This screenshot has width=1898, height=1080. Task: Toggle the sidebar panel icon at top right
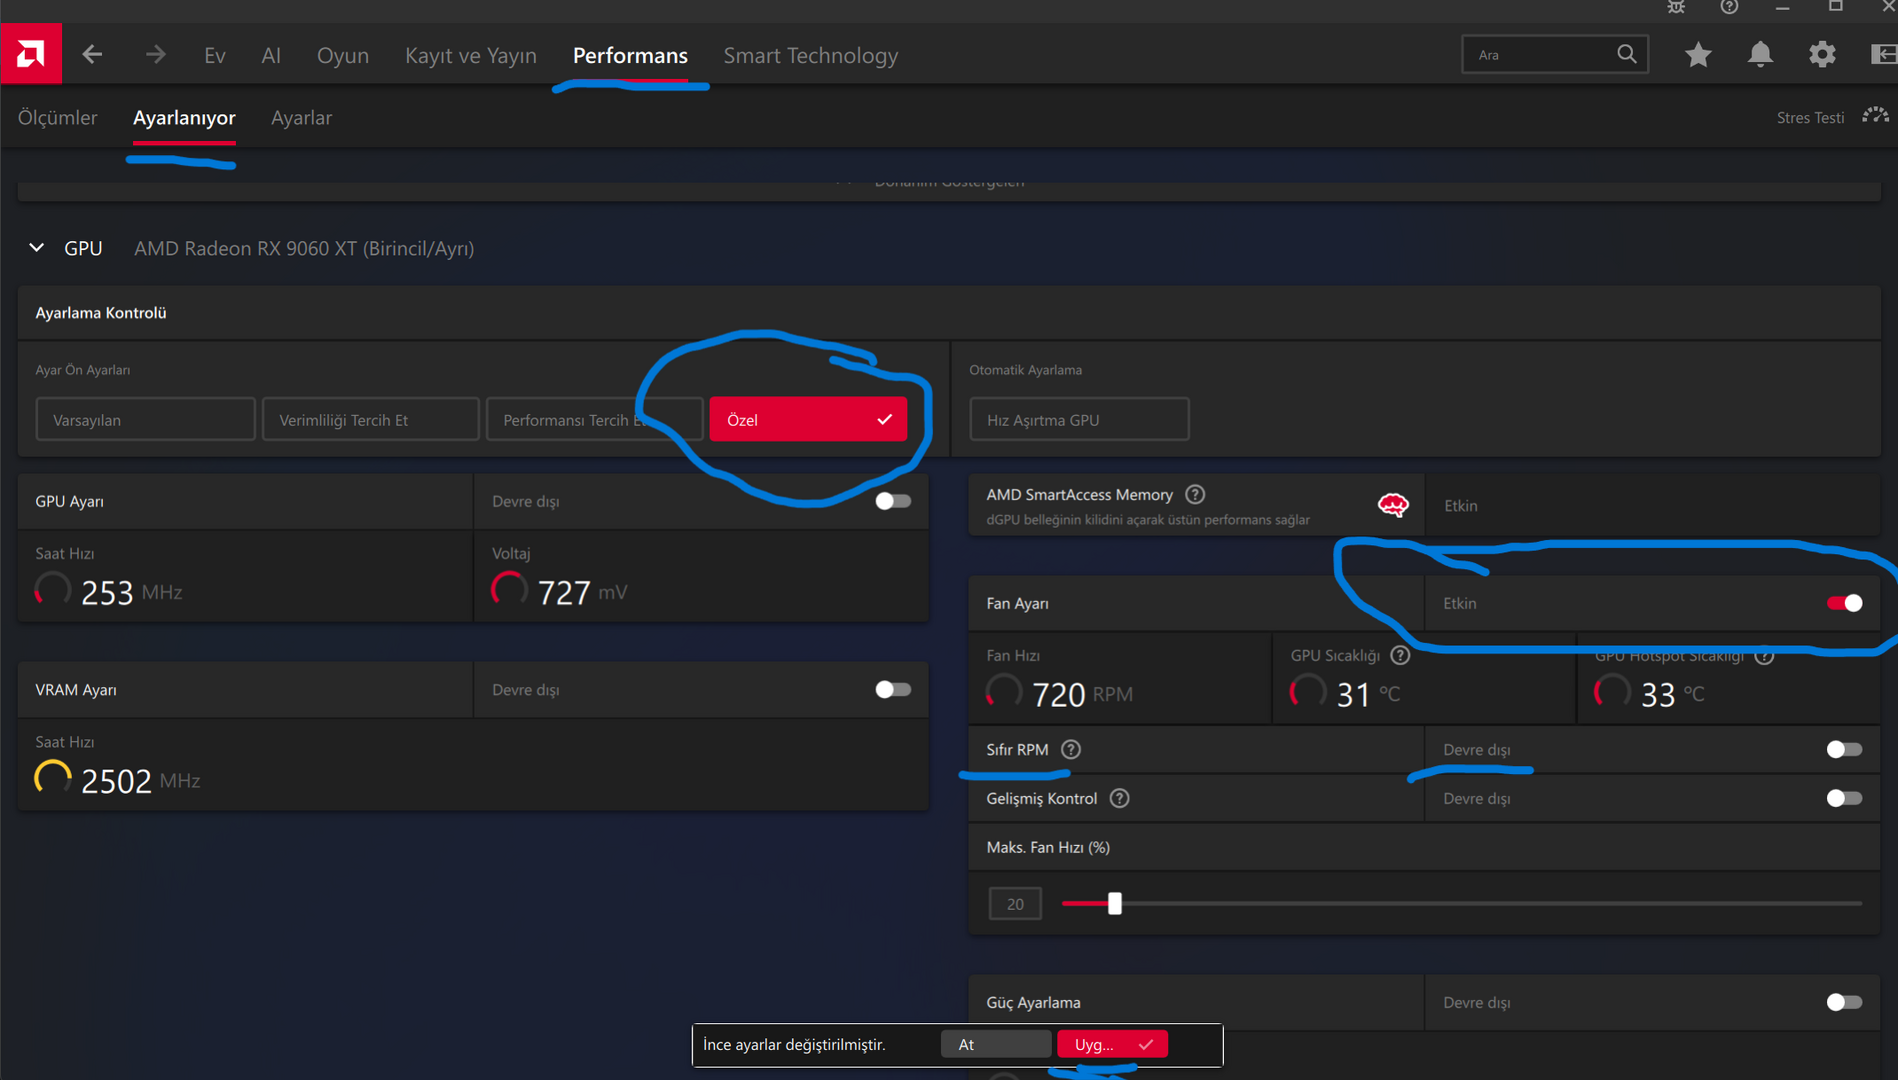click(1884, 55)
